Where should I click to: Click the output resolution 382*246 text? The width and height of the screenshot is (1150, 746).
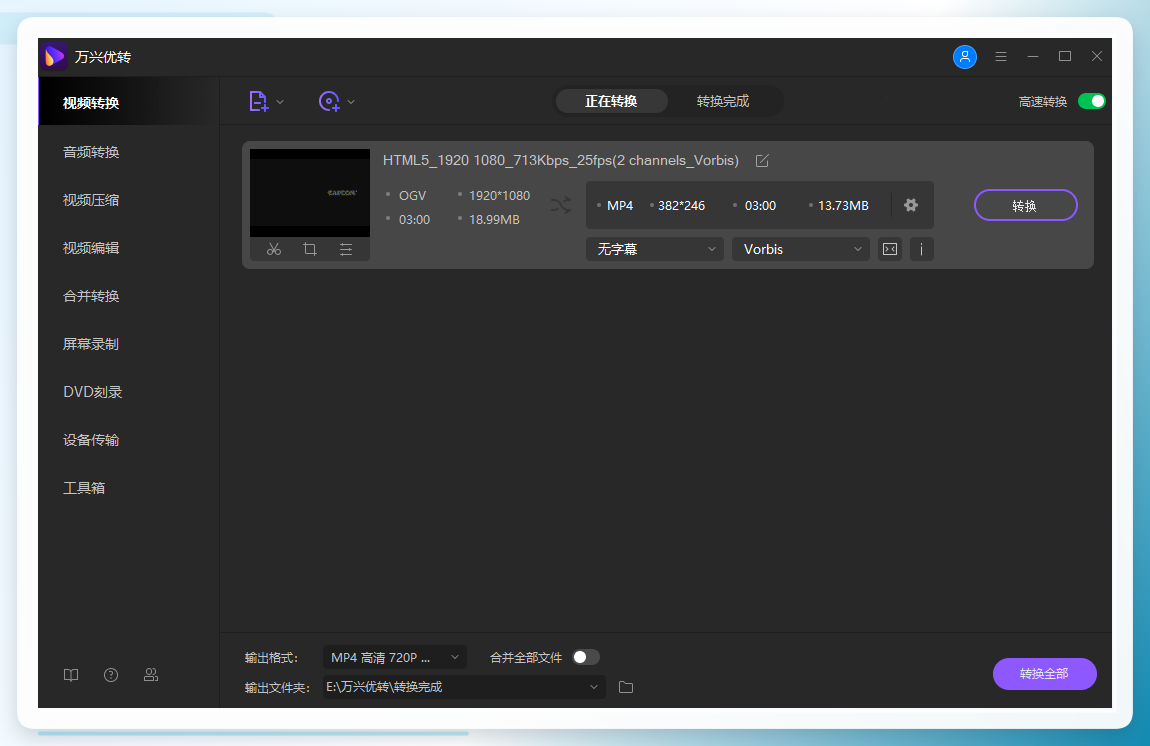(x=681, y=206)
